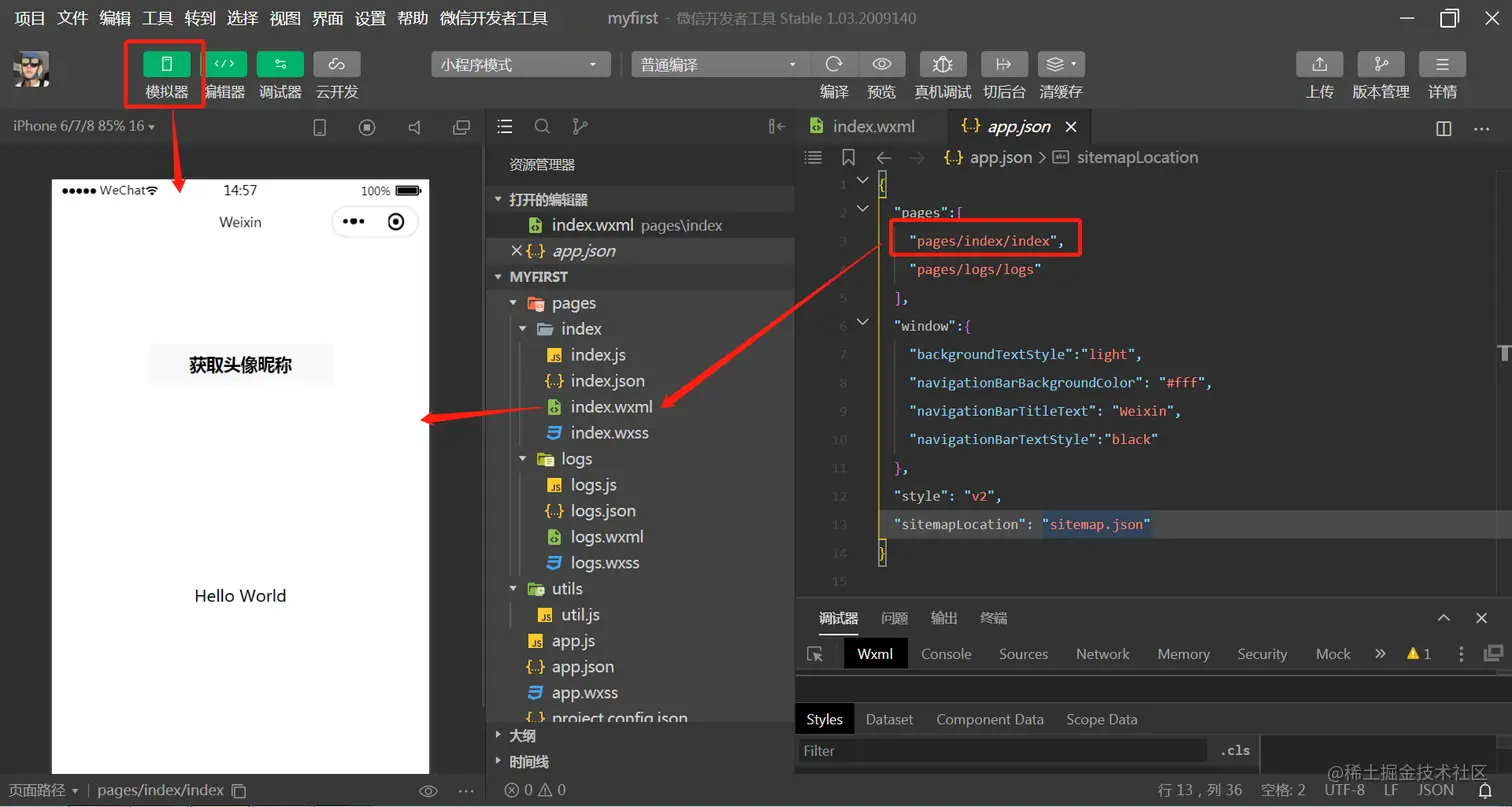Click the Compile (编译) refresh icon
1512x807 pixels.
(834, 64)
